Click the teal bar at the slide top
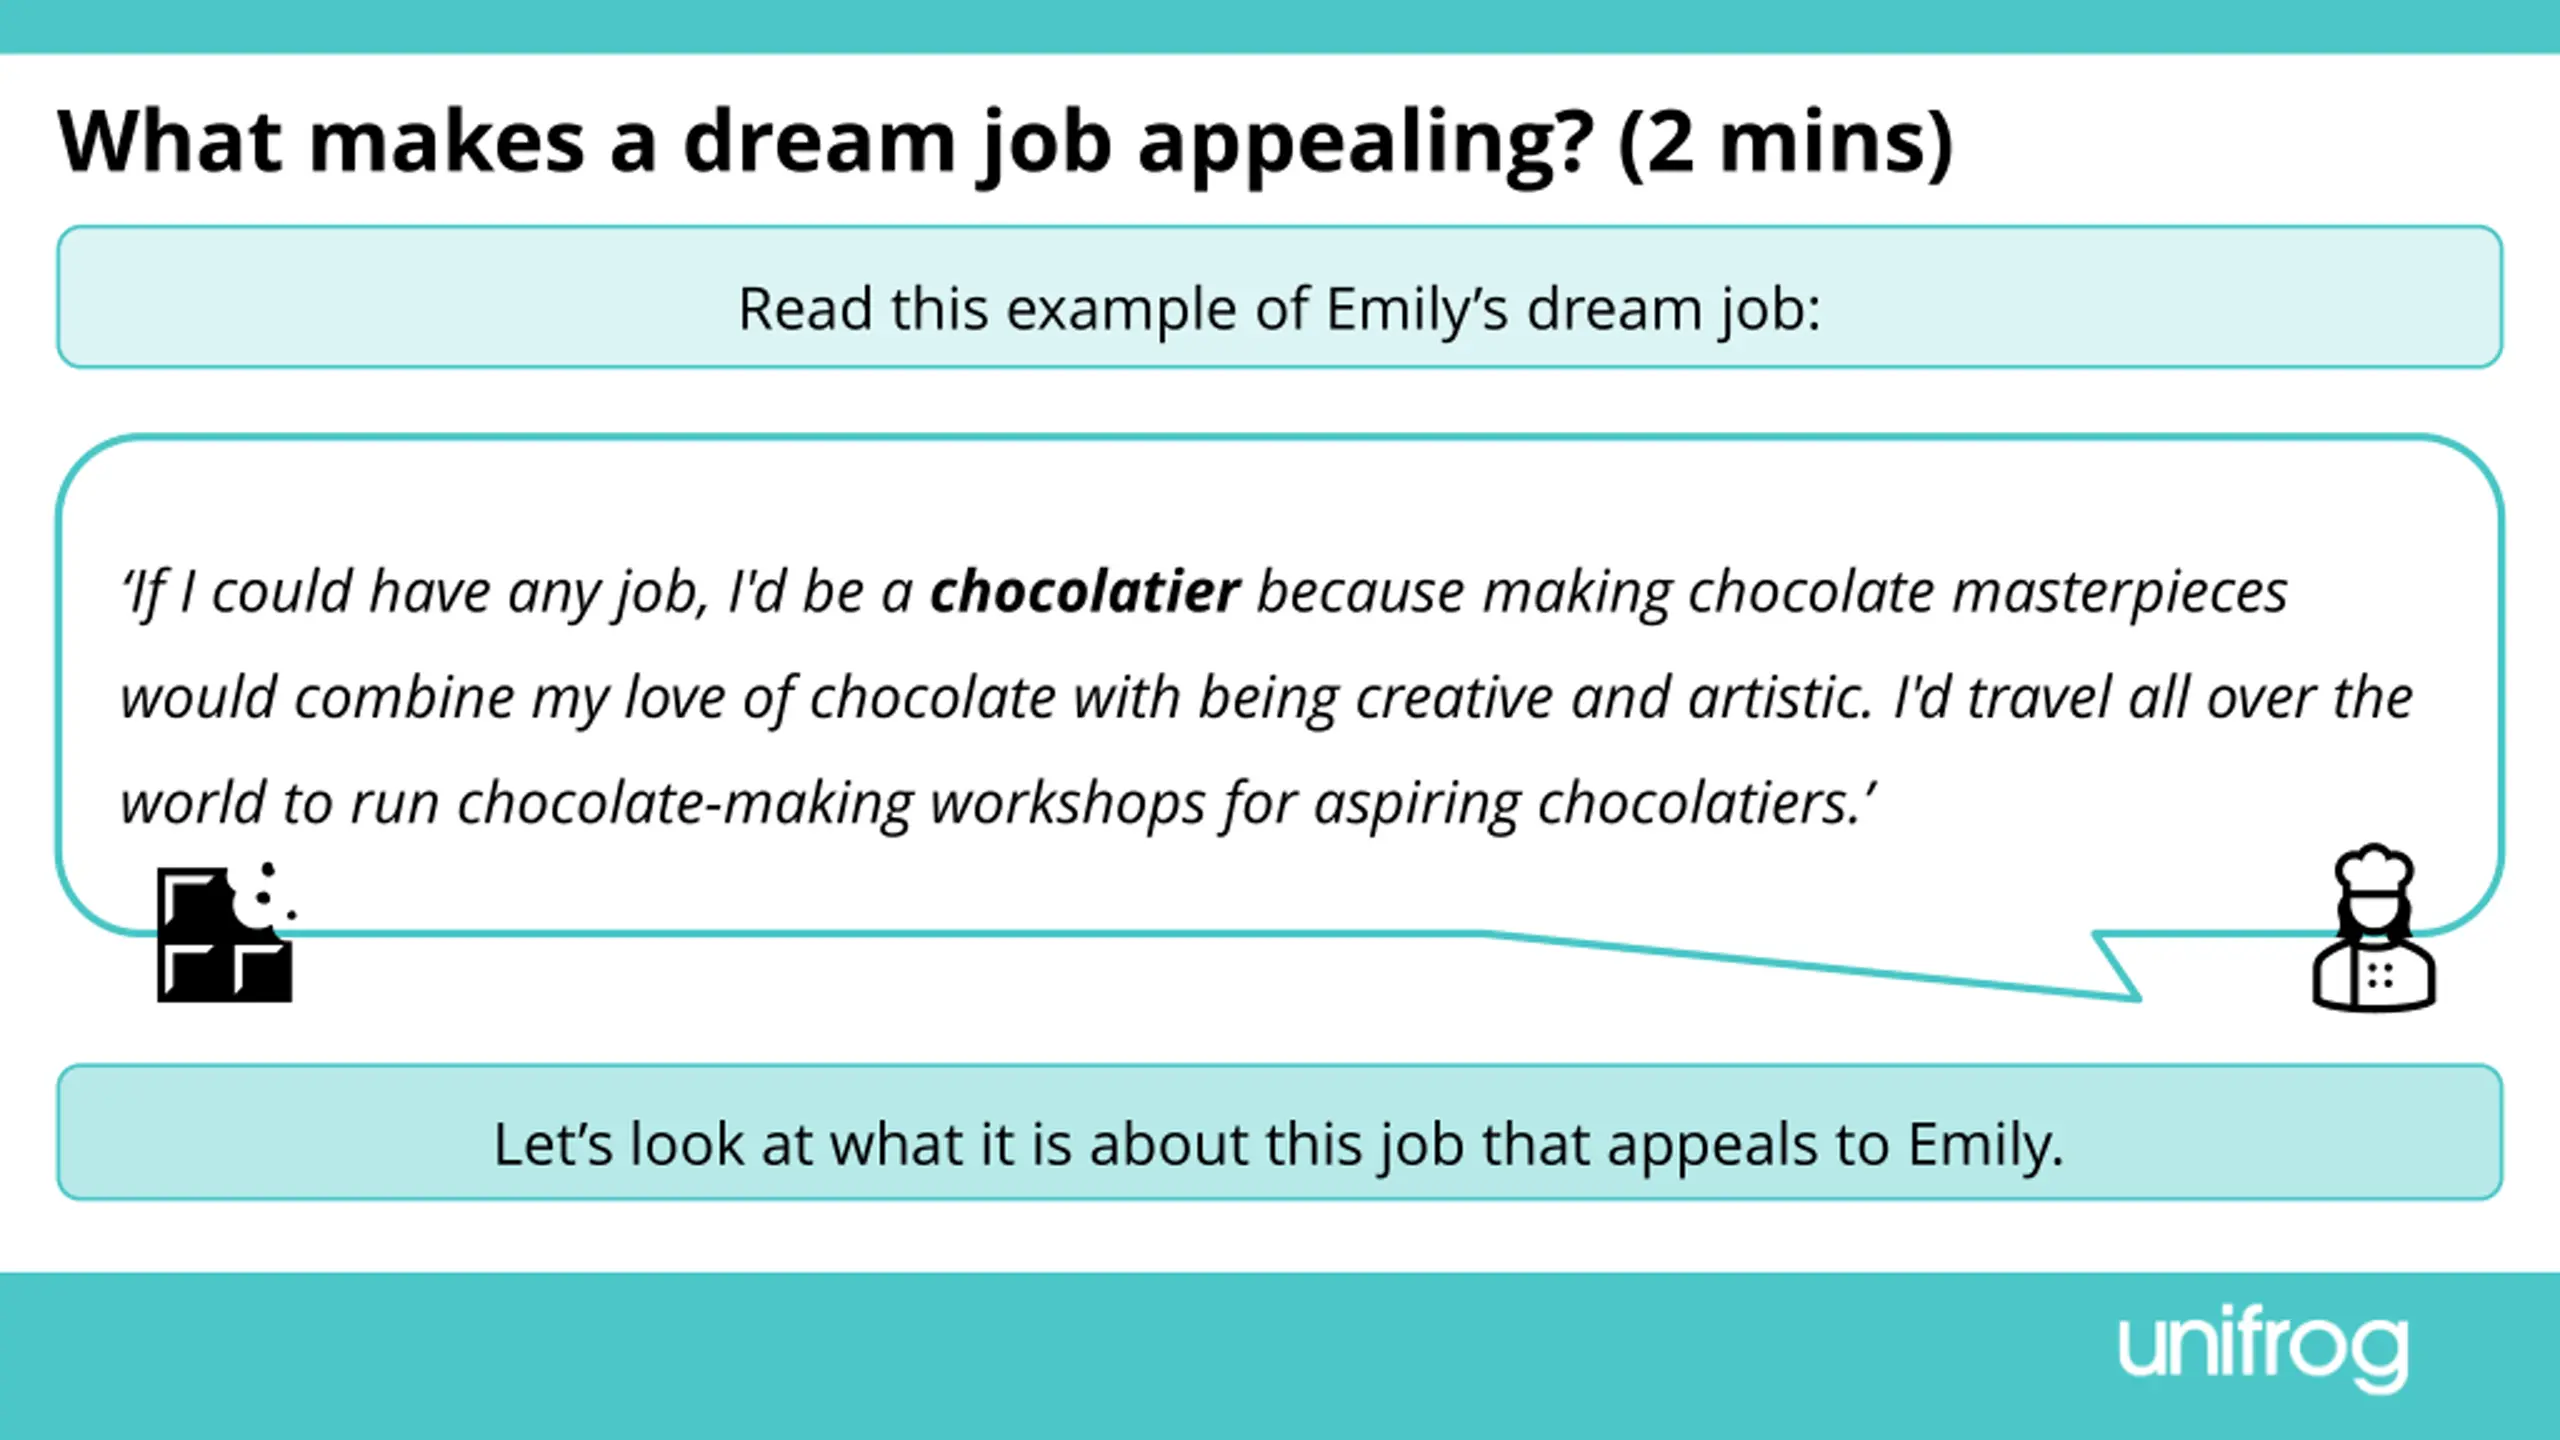This screenshot has height=1440, width=2560. point(1280,26)
